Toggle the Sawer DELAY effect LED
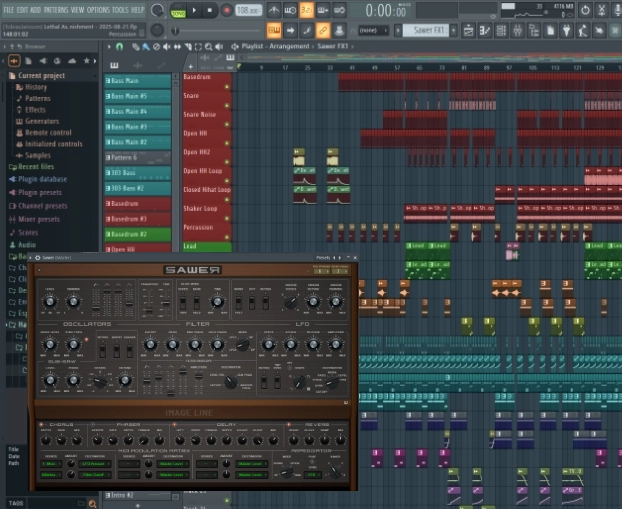This screenshot has height=509, width=622. (174, 424)
